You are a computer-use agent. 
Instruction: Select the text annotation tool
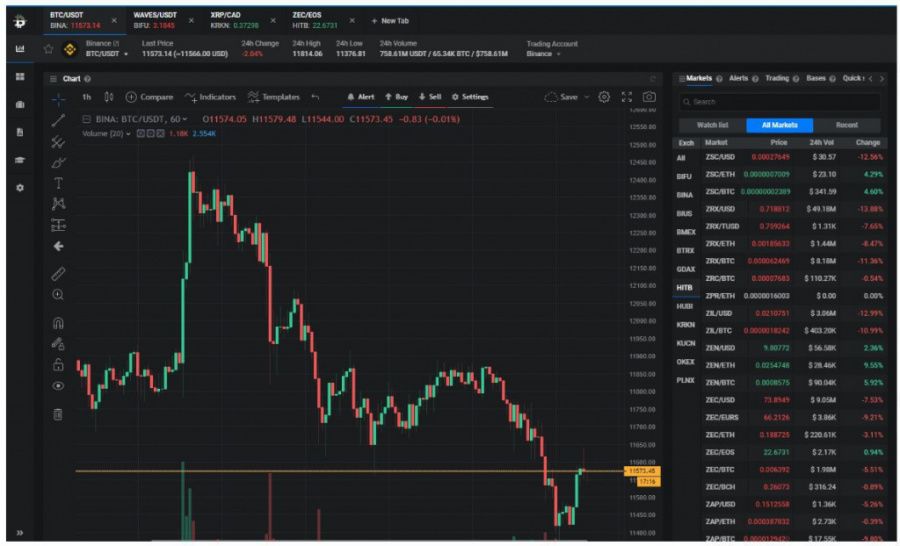59,183
